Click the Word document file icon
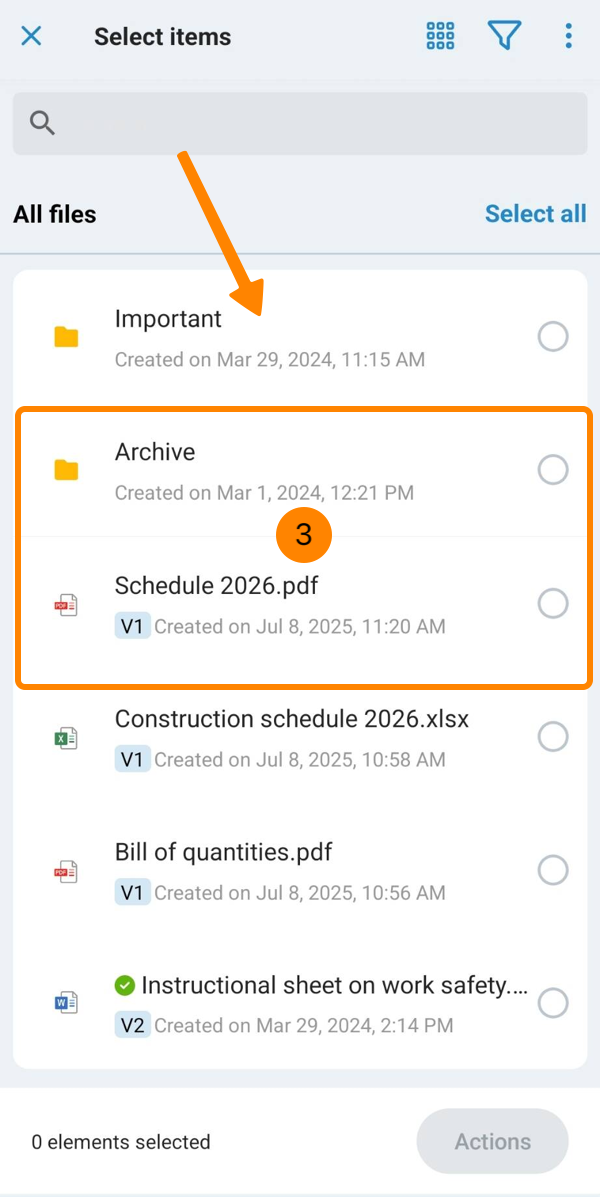Screen dimensions: 600x1197 pyautogui.click(x=66, y=1003)
